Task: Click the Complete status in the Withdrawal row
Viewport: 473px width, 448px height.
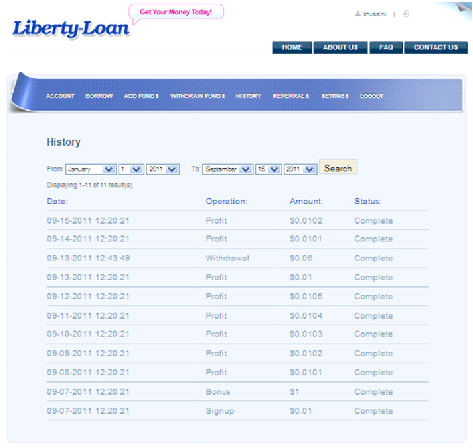Action: coord(374,258)
